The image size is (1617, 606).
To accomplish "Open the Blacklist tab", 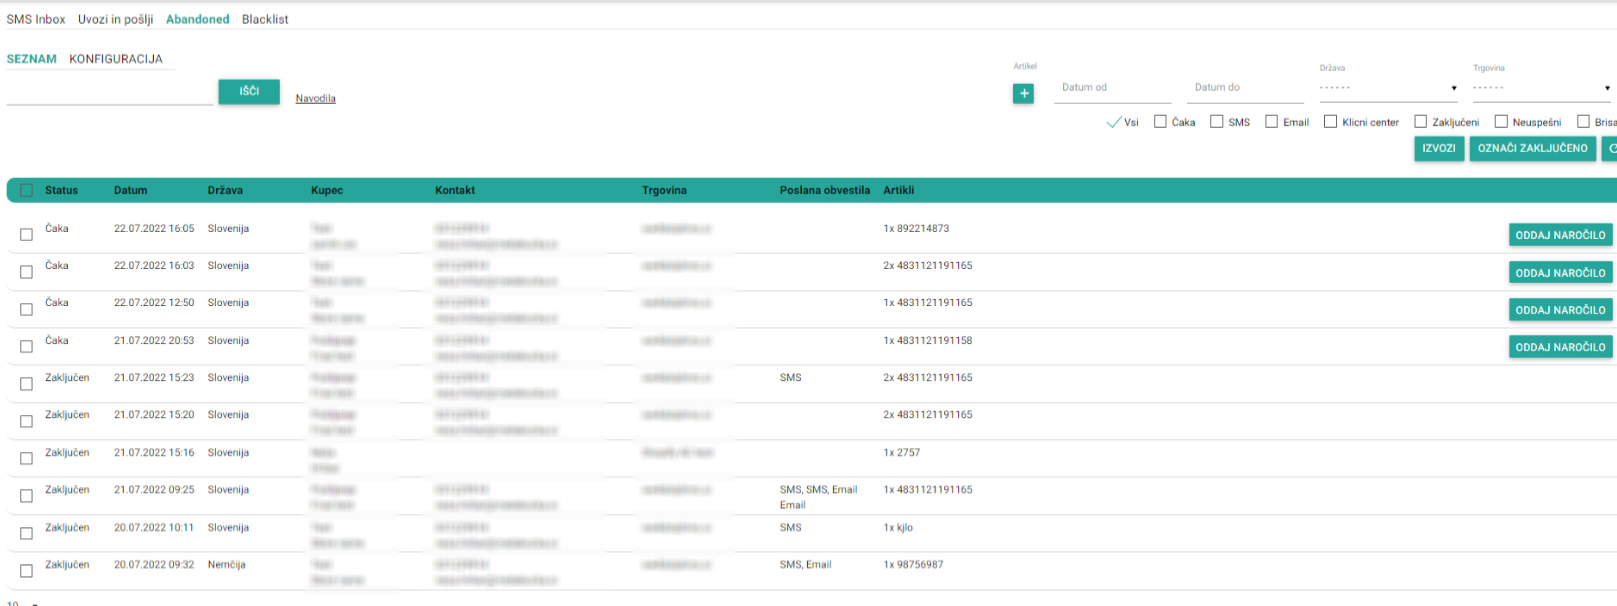I will coord(265,19).
